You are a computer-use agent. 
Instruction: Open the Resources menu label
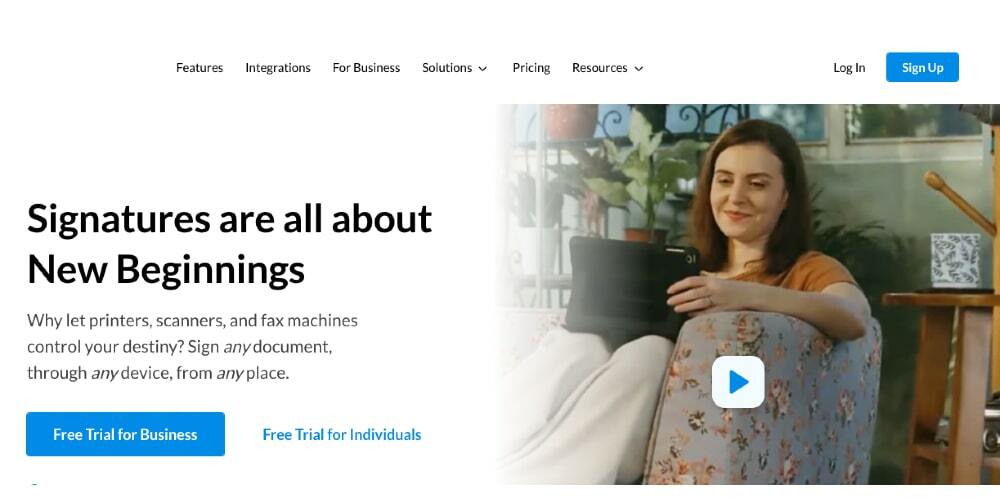coord(599,68)
